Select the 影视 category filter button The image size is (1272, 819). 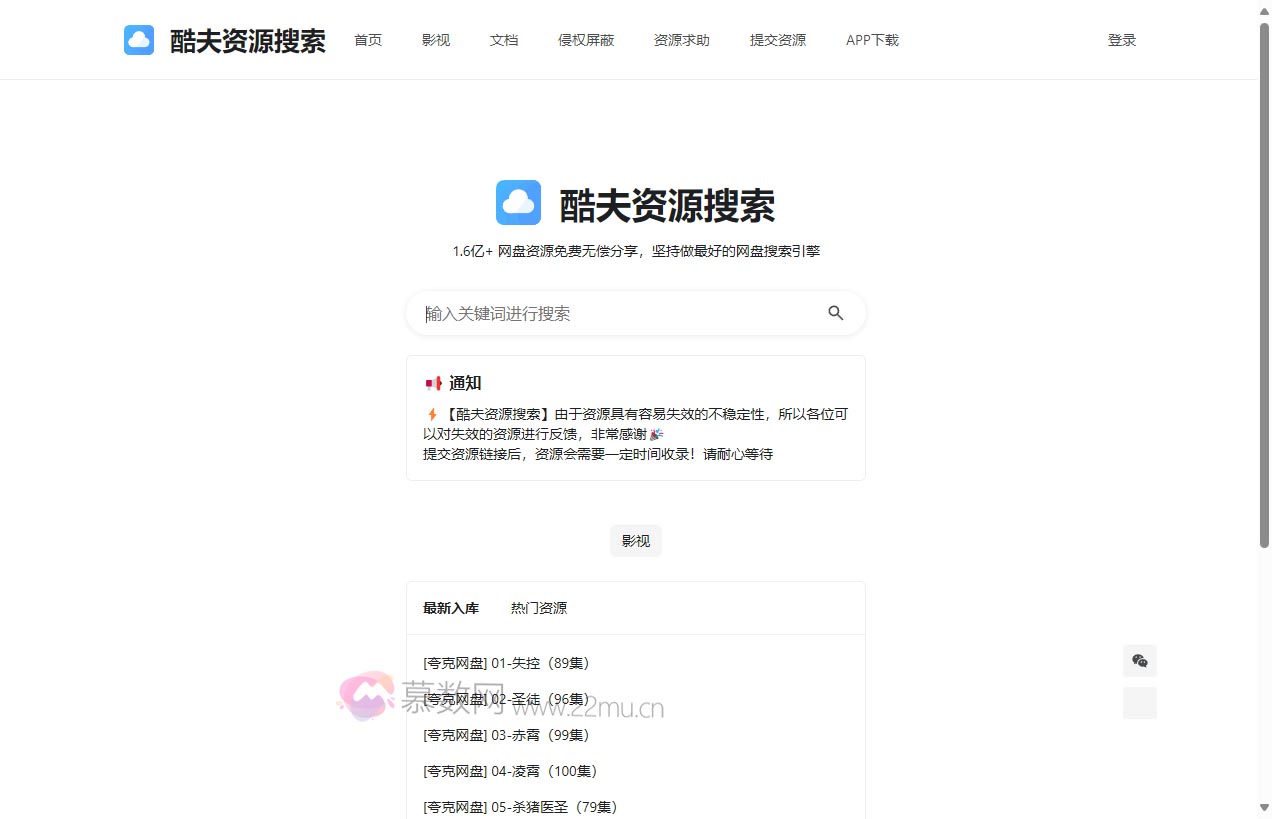pos(635,540)
